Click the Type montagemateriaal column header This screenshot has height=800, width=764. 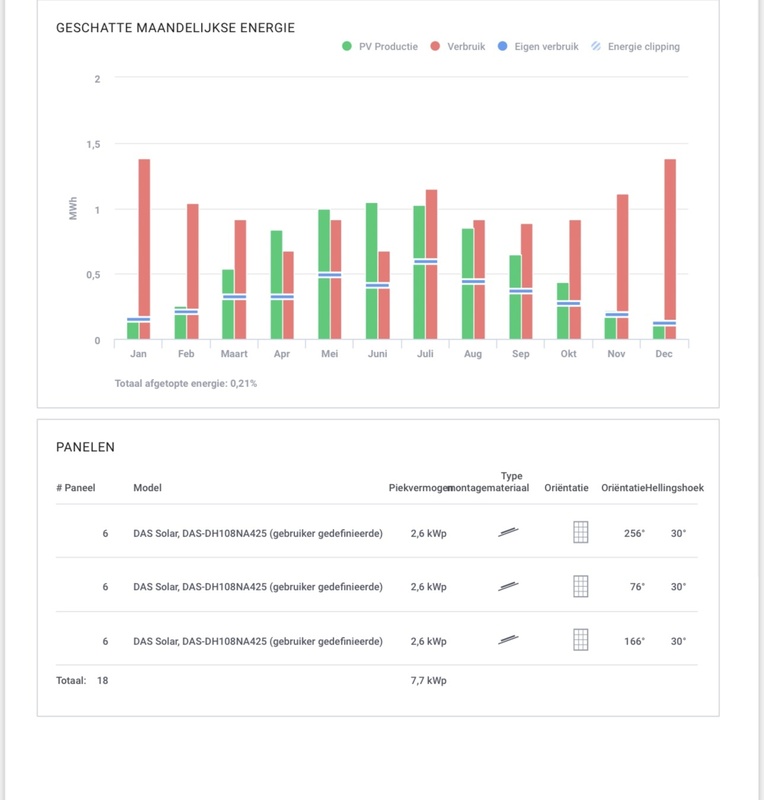point(490,482)
